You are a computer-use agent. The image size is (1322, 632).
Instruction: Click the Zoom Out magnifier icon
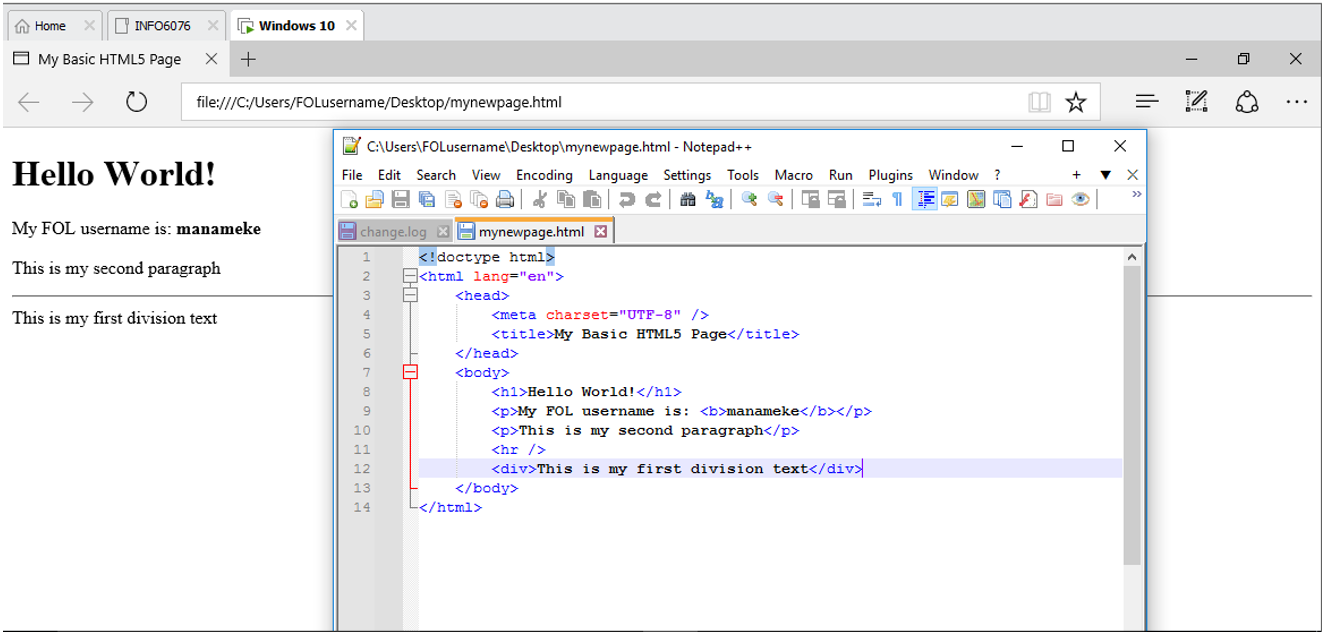775,200
